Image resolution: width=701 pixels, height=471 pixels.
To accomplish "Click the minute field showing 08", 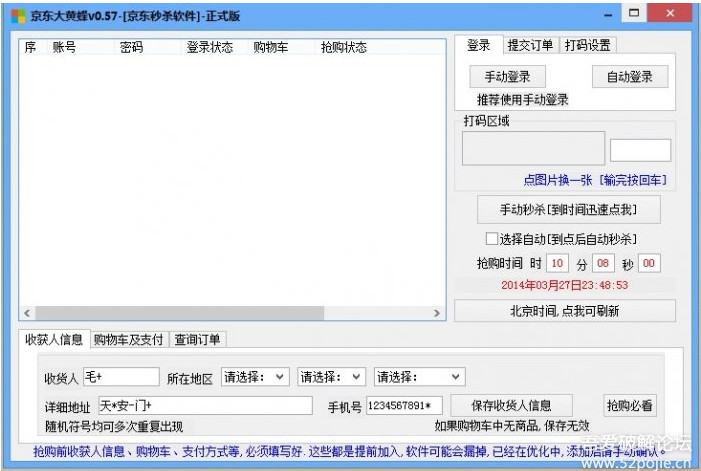I will [x=603, y=263].
